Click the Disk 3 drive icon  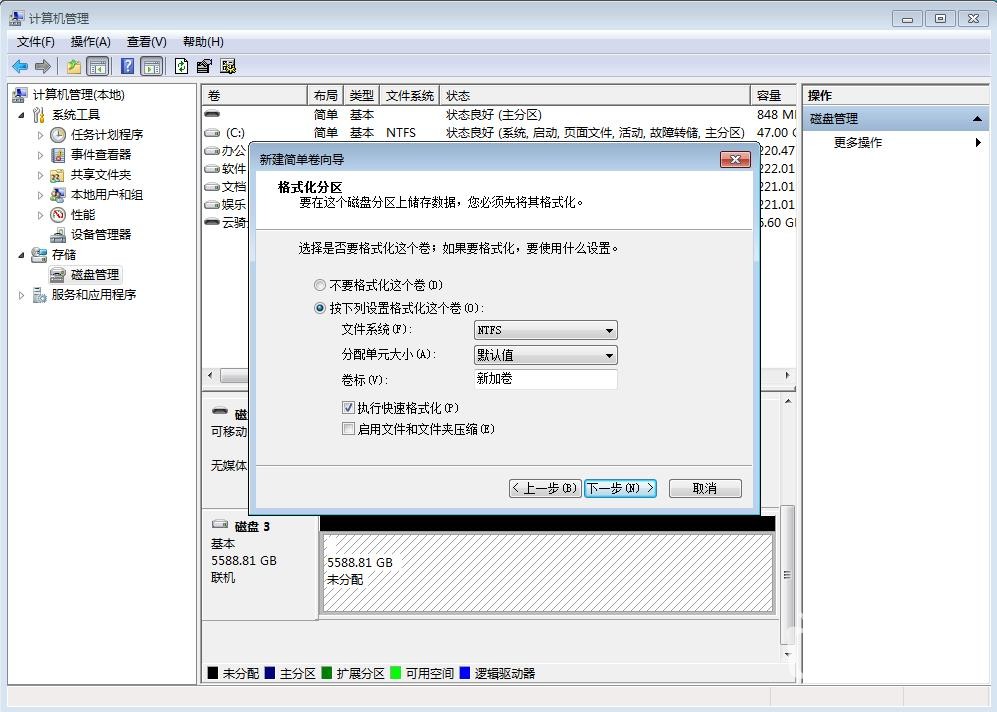(220, 524)
